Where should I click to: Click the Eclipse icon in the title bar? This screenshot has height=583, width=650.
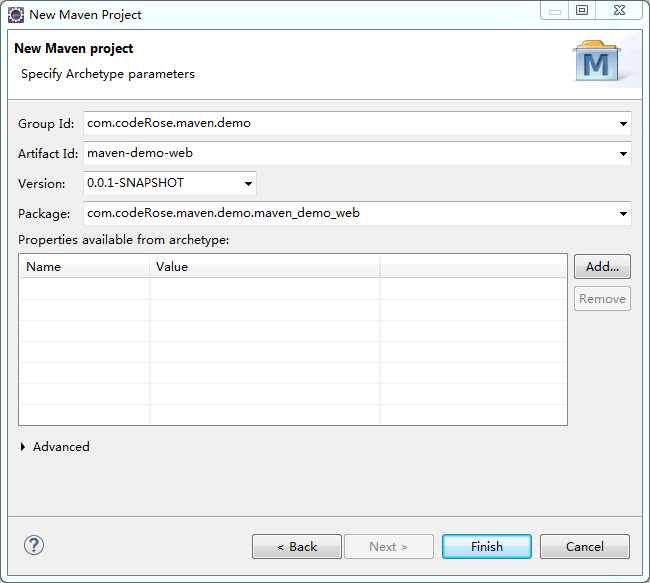(16, 15)
